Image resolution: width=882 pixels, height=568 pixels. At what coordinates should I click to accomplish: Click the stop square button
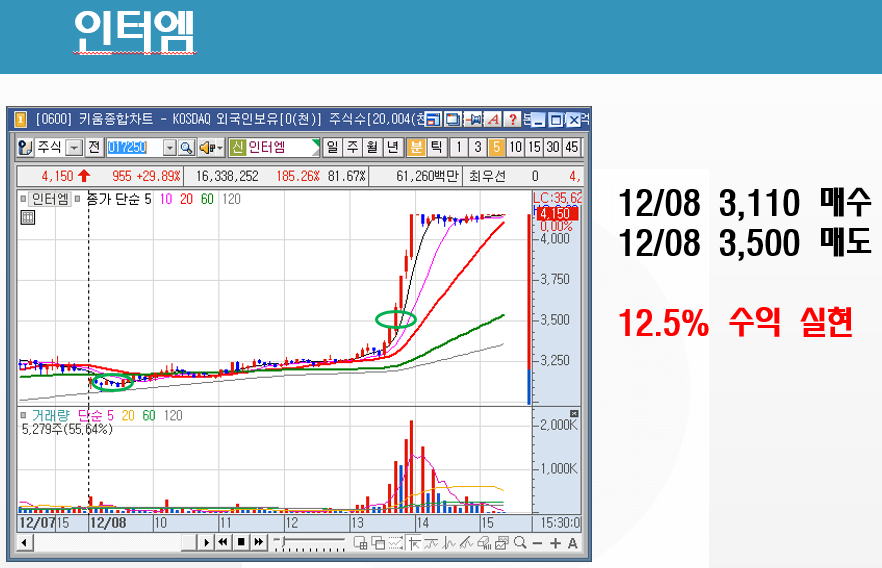[x=241, y=542]
